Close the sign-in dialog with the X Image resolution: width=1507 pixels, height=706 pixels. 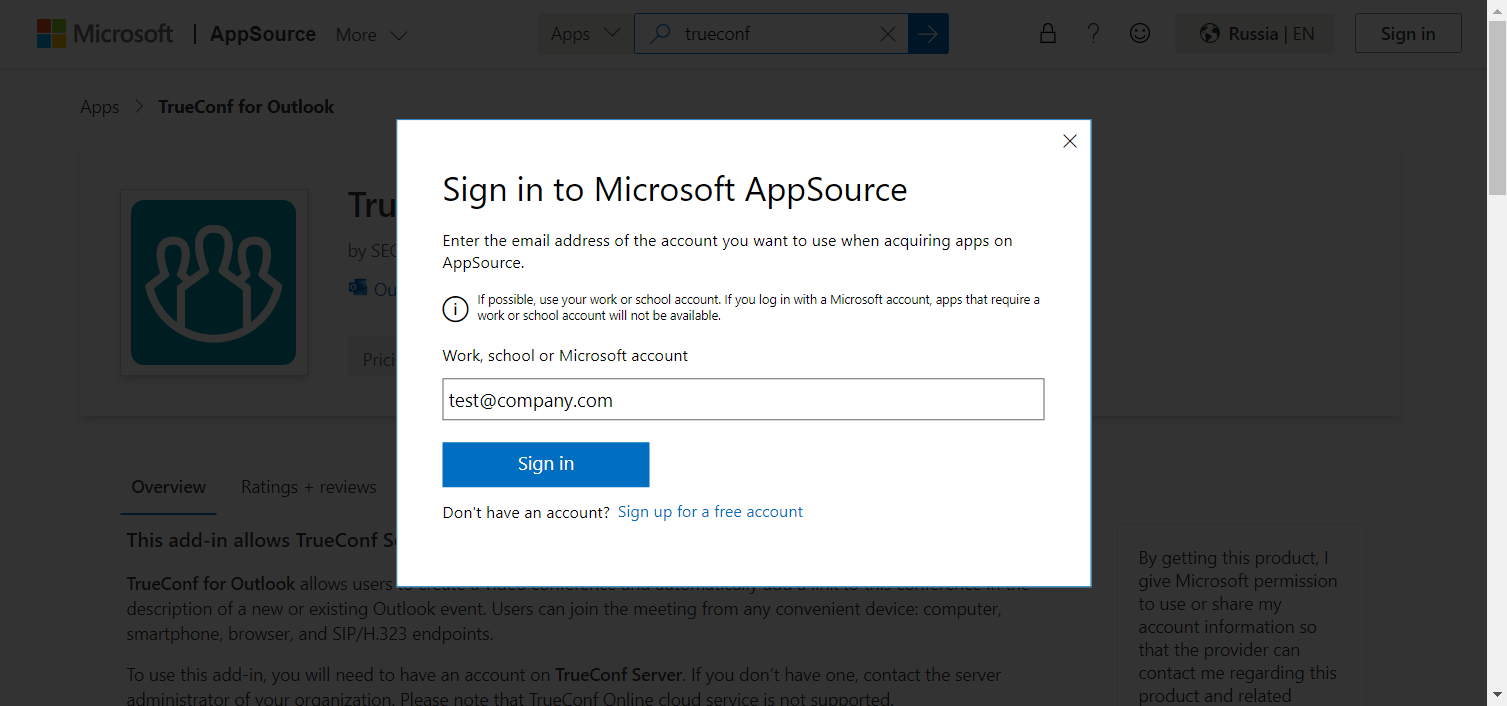1069,142
